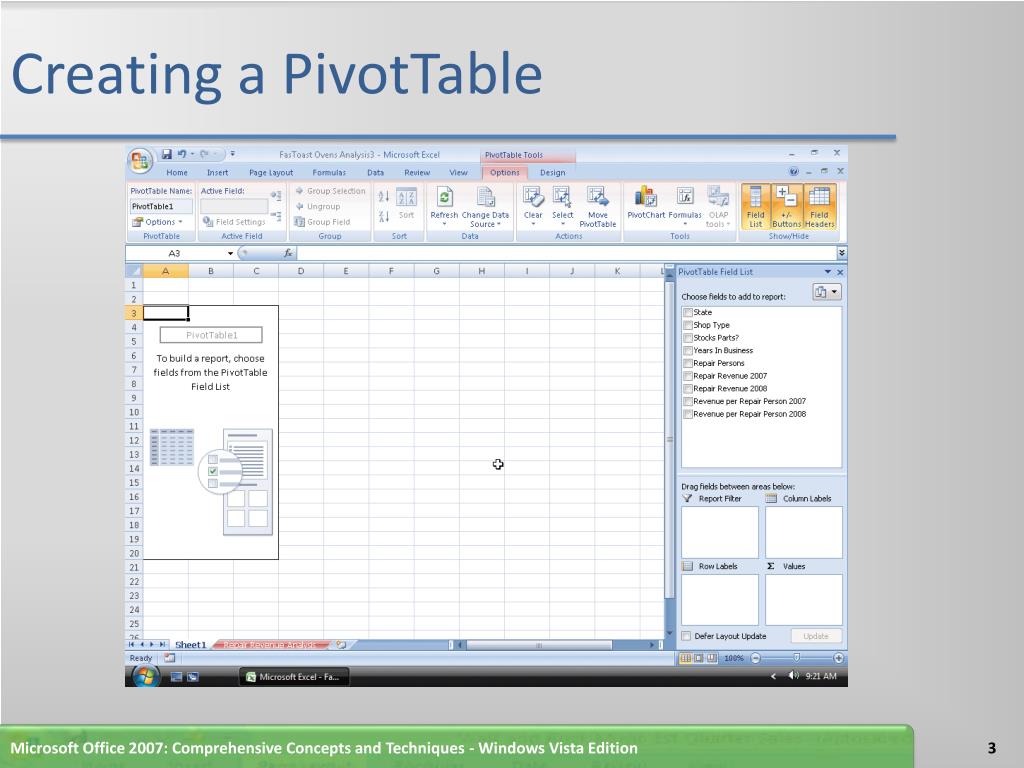This screenshot has height=768, width=1024.
Task: Open the Page Layout ribbon tab
Action: tap(271, 172)
